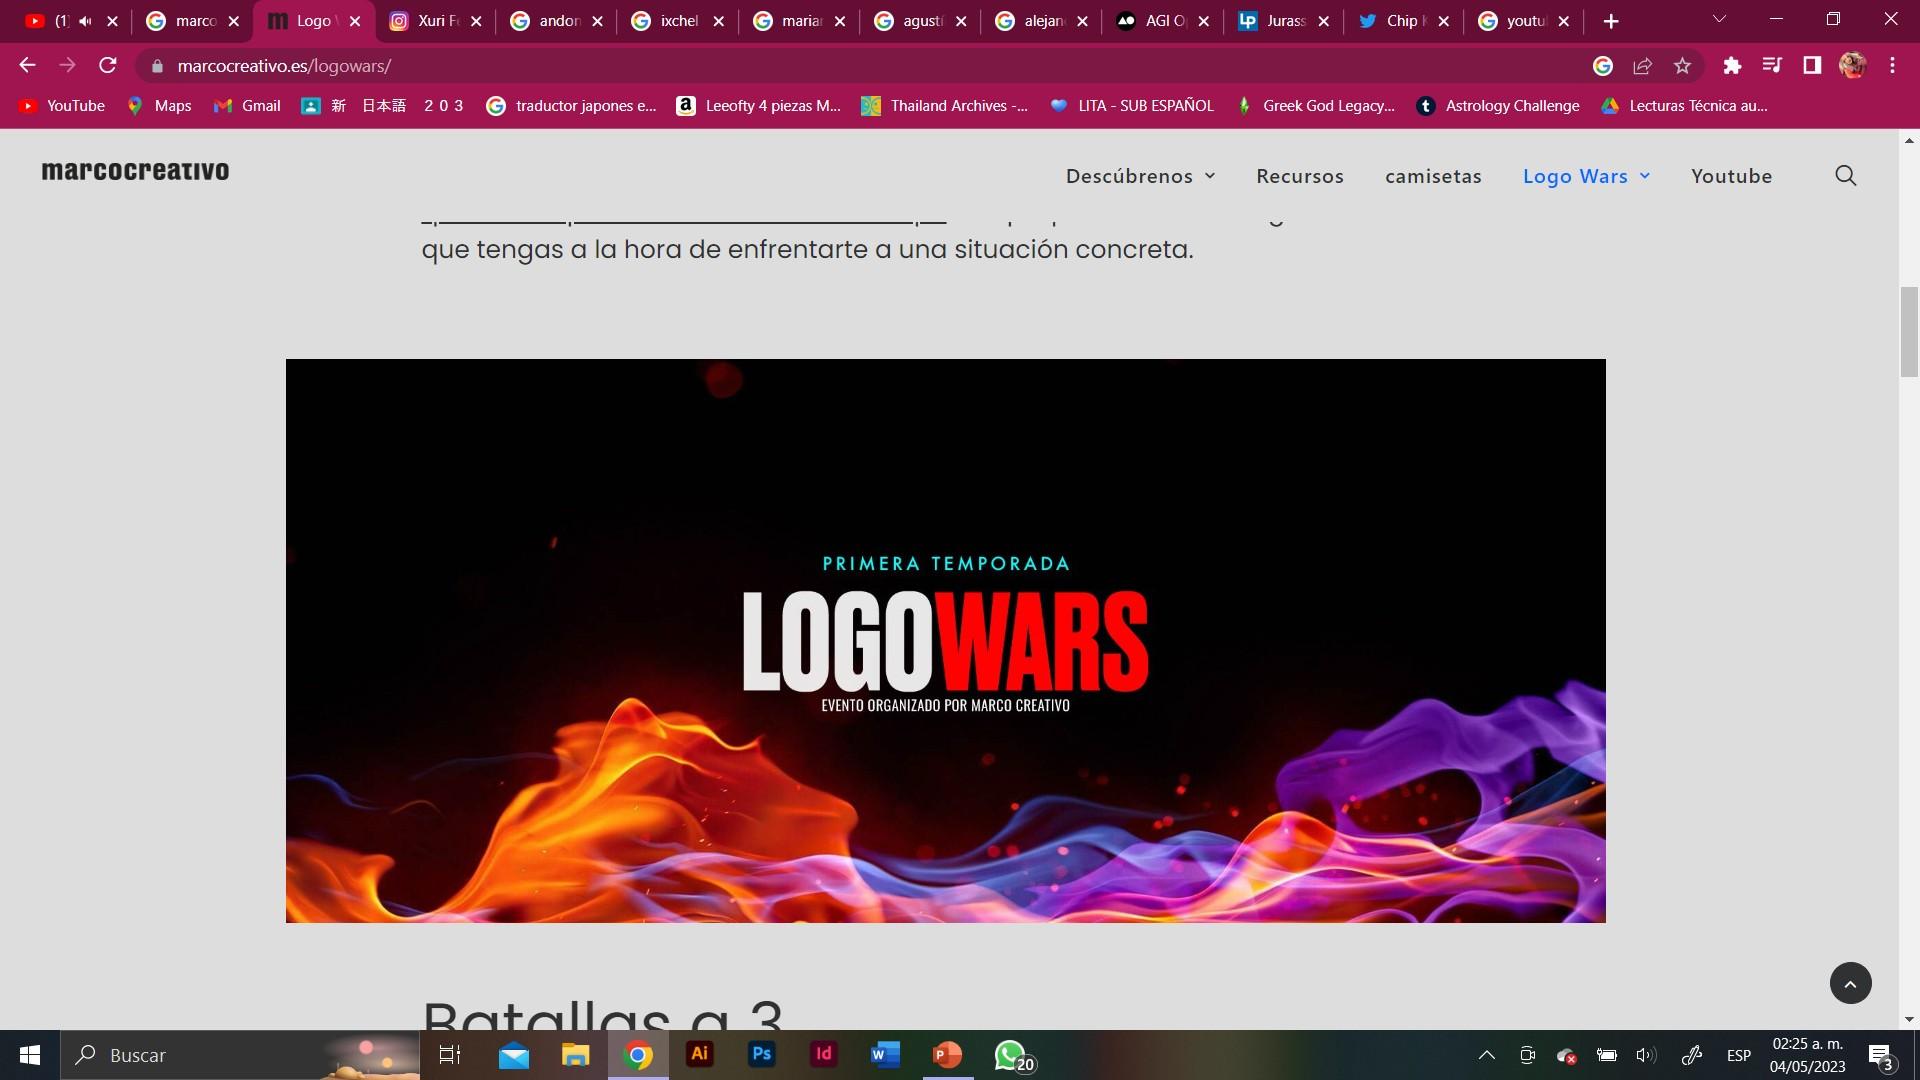Expand the Logo Wars submenu chevron
Image resolution: width=1920 pixels, height=1080 pixels.
pos(1645,176)
